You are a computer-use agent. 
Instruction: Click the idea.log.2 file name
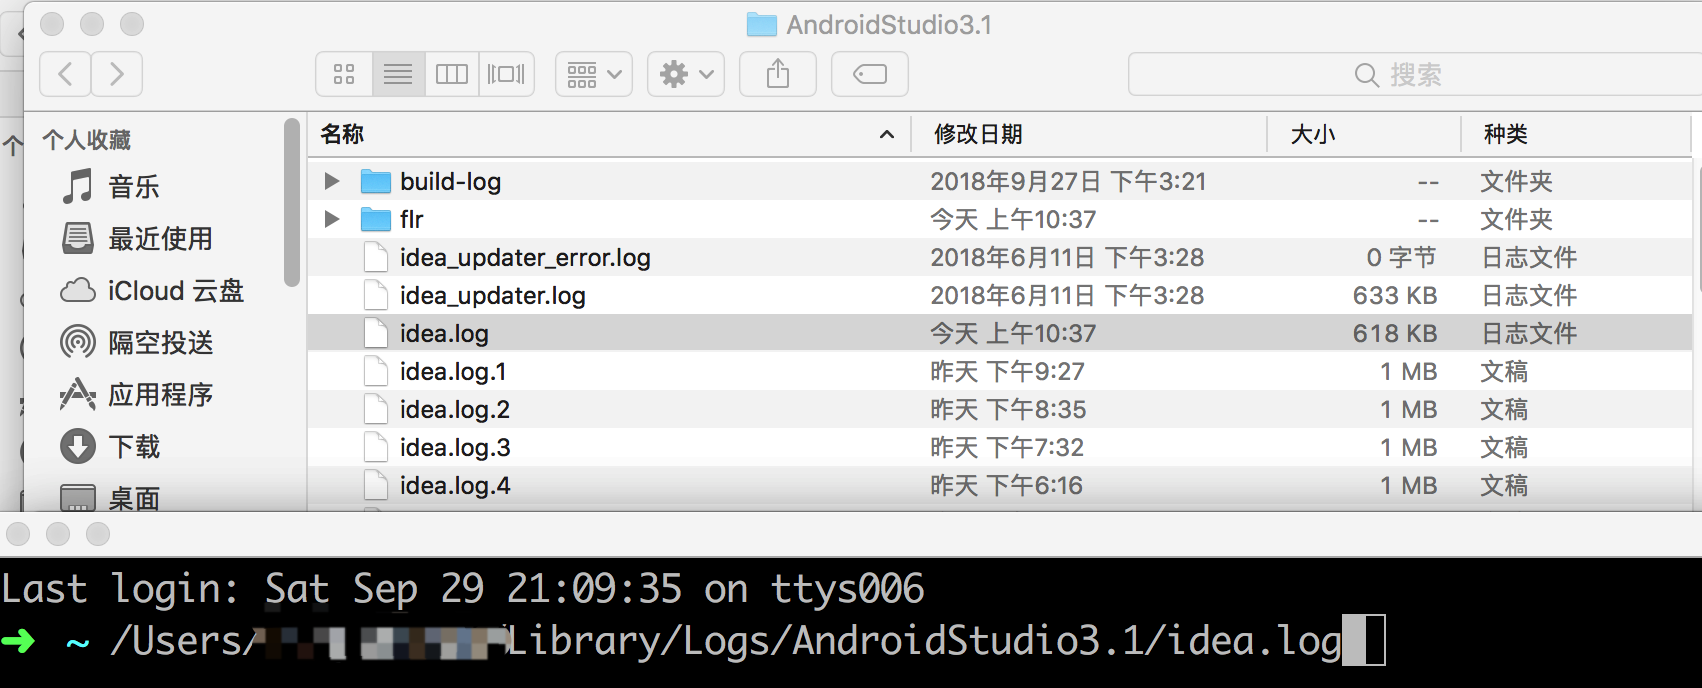[455, 409]
